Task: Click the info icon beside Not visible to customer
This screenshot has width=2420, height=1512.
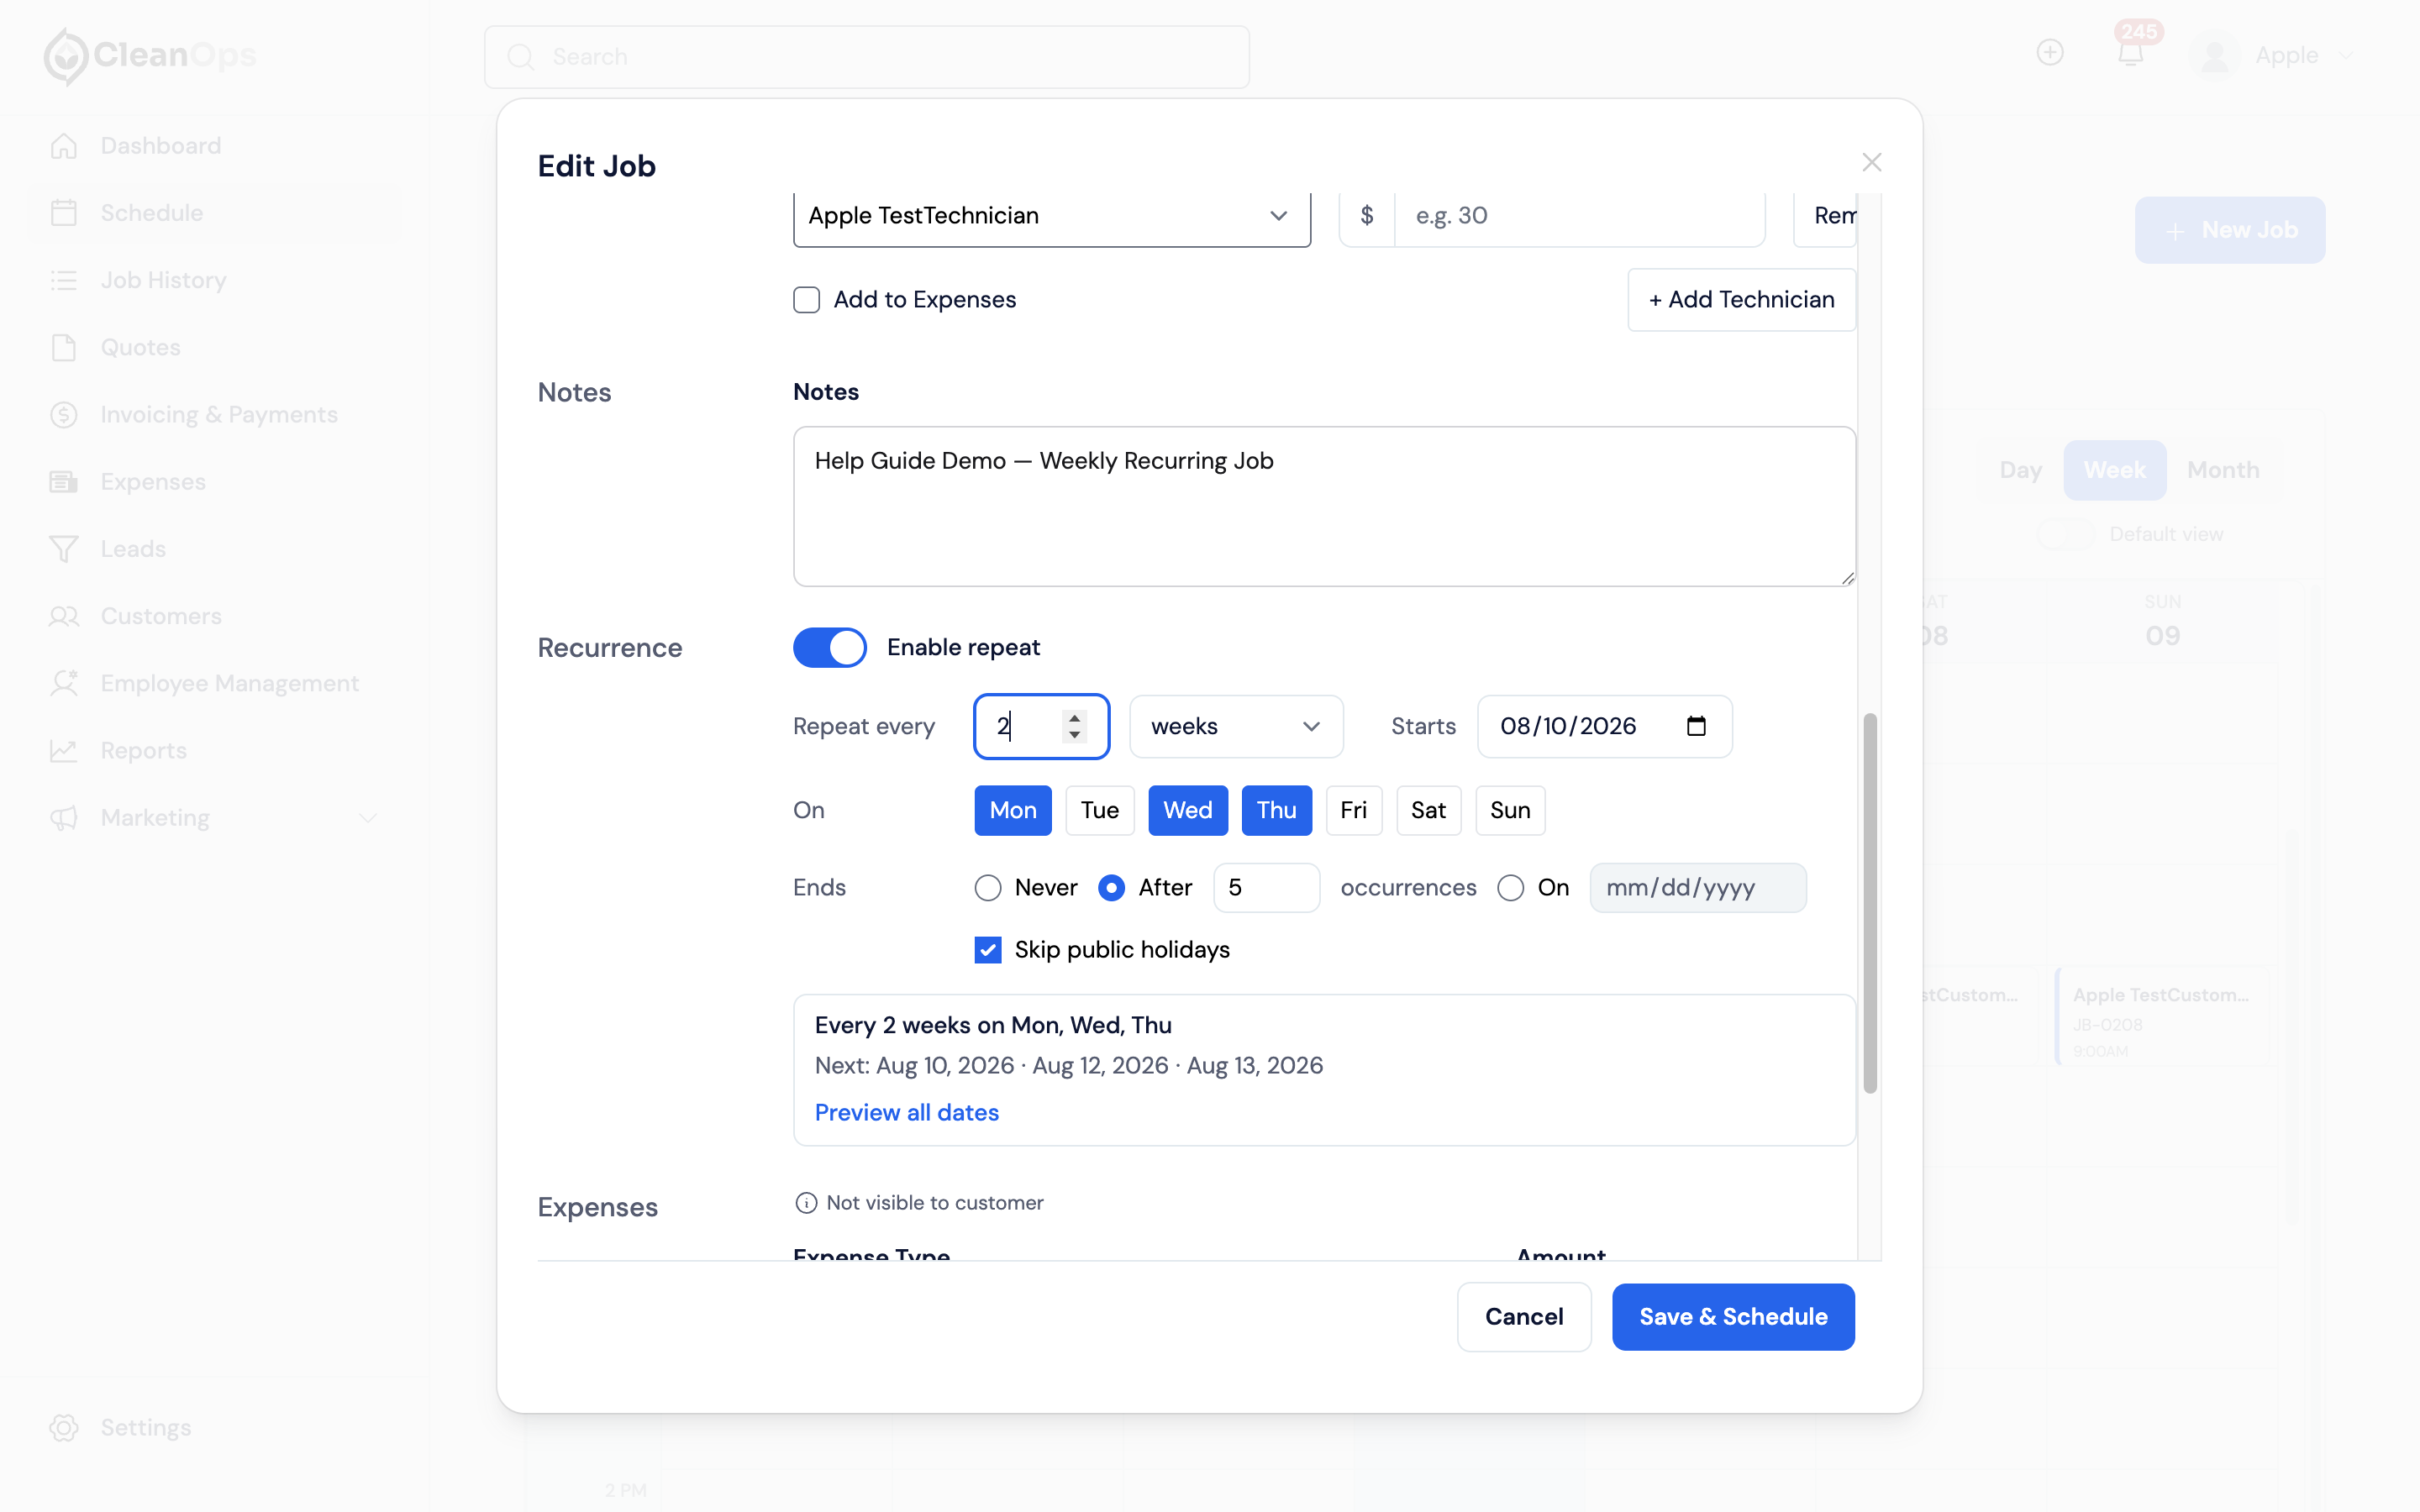Action: tap(806, 1203)
